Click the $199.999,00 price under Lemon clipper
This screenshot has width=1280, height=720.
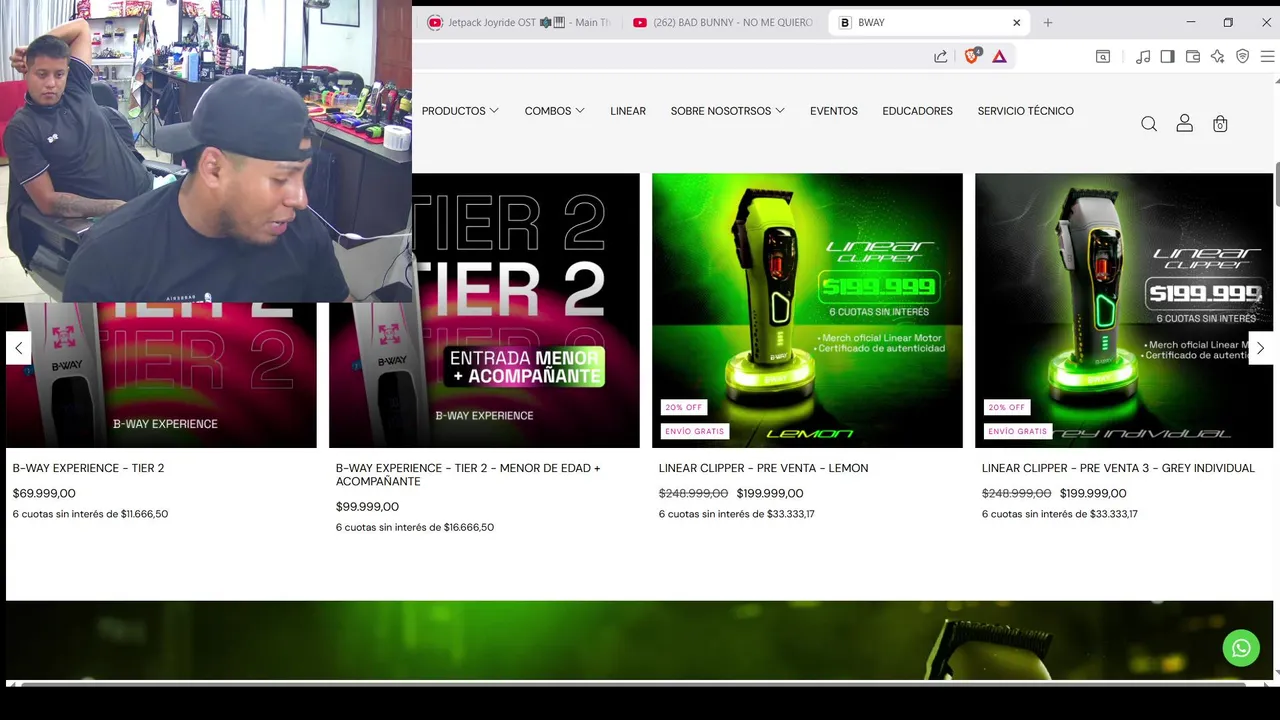770,493
